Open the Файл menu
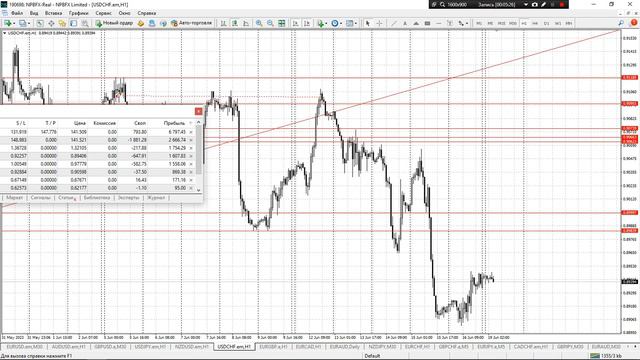The width and height of the screenshot is (640, 360). (x=17, y=13)
